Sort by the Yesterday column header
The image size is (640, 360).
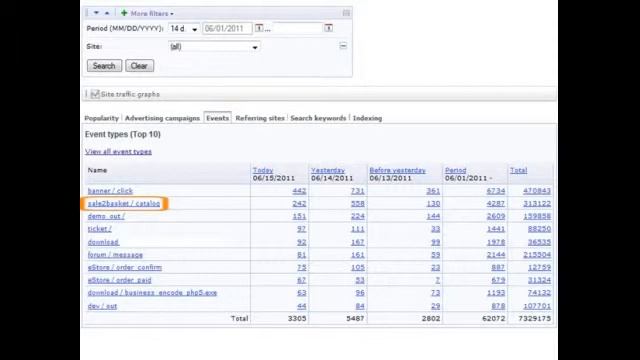point(328,170)
